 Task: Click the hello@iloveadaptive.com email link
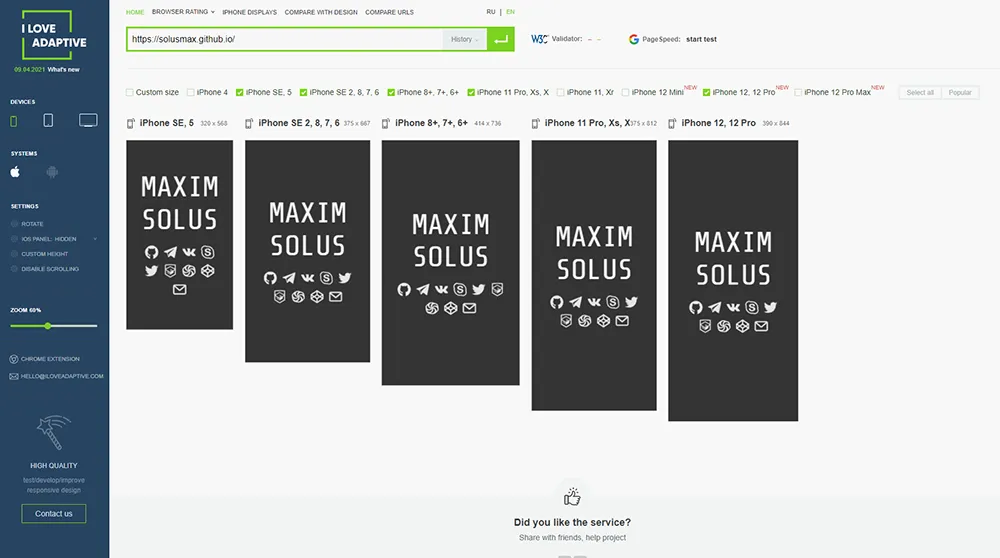(62, 376)
